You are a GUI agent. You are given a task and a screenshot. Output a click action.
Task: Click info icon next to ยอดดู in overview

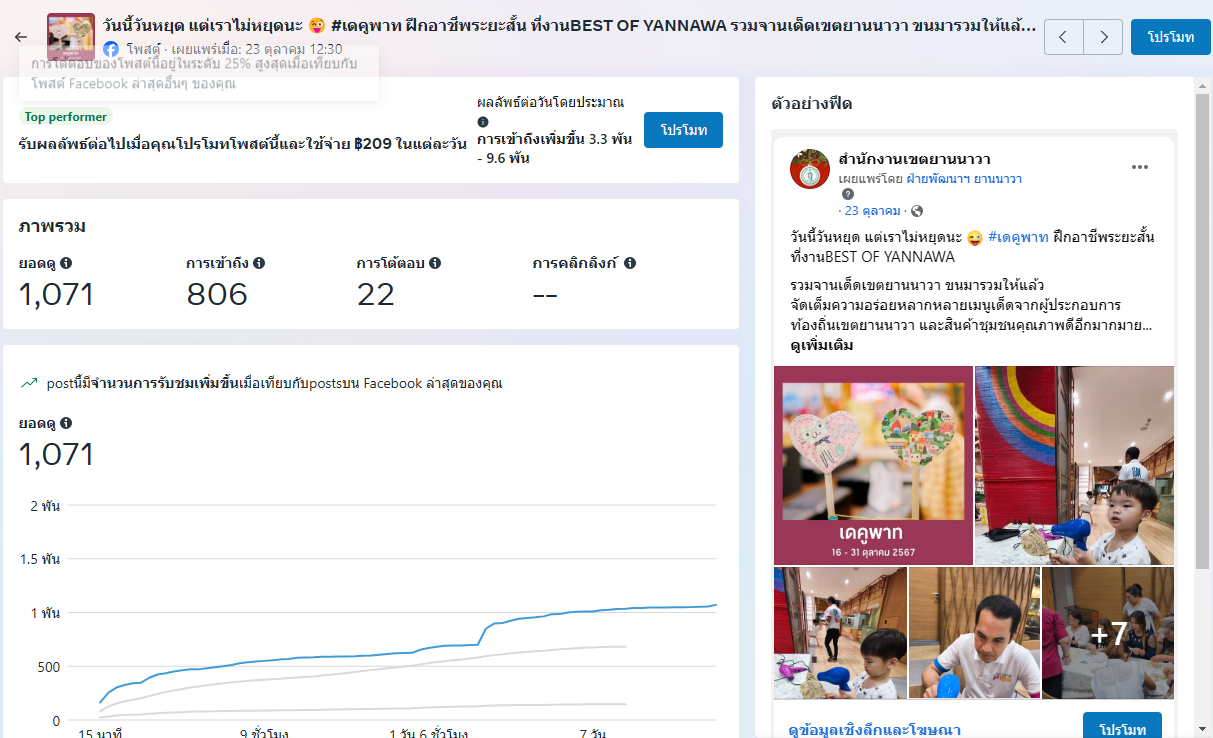pos(66,263)
